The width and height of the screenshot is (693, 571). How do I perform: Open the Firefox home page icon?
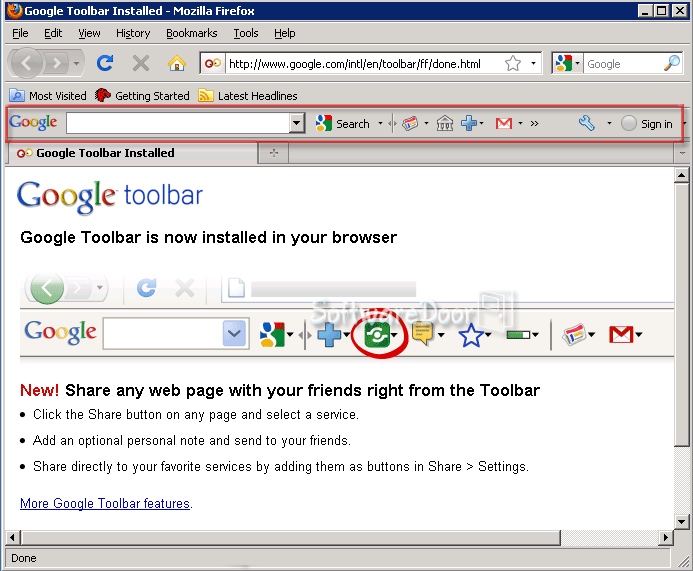point(176,64)
